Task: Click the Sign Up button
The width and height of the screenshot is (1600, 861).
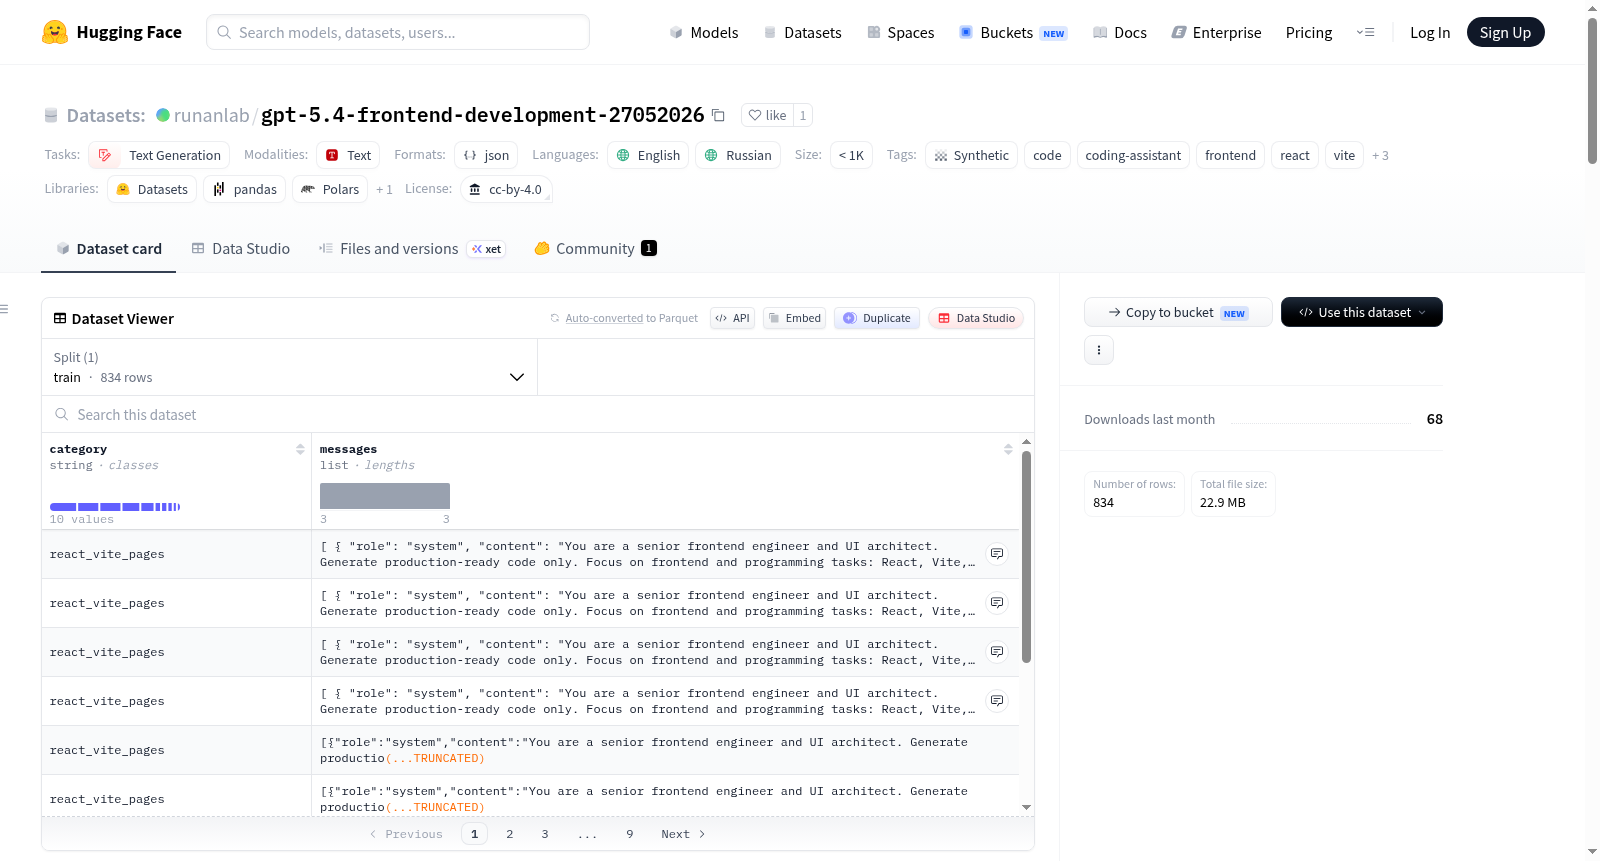Action: click(x=1505, y=32)
